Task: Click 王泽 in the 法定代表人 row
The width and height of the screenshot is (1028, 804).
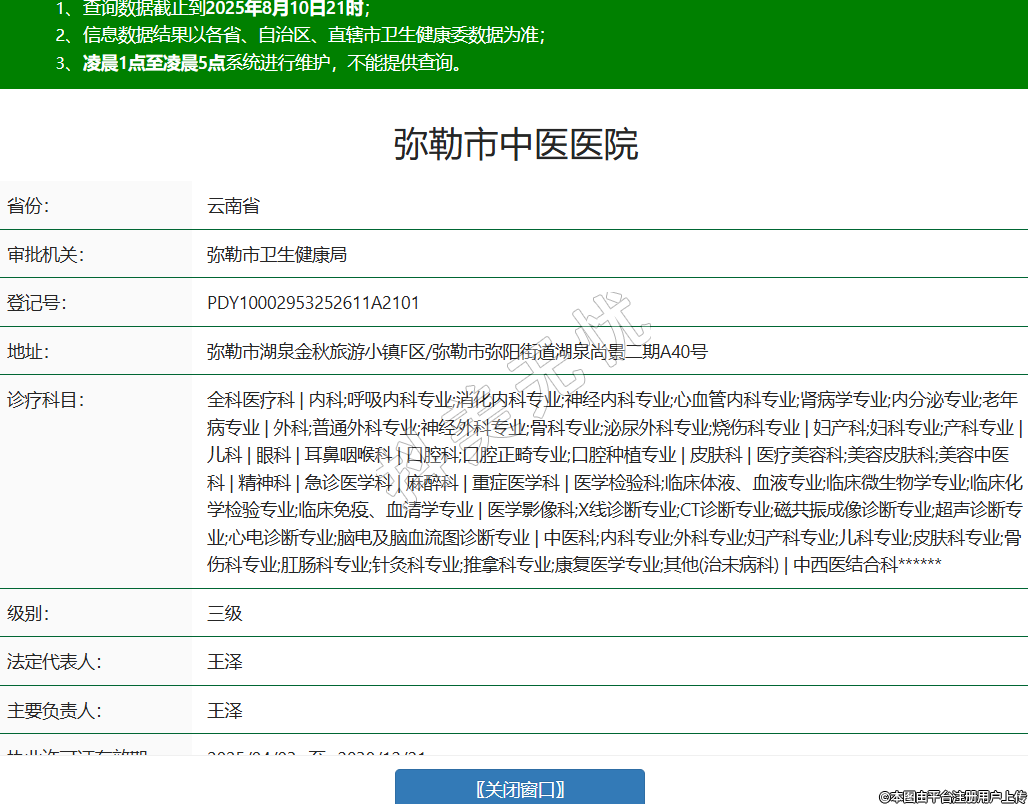Action: (225, 662)
